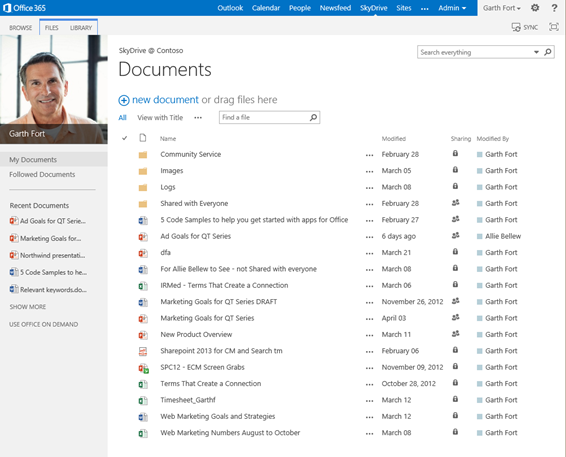The image size is (566, 457).
Task: Open People in top navigation
Action: pos(300,8)
